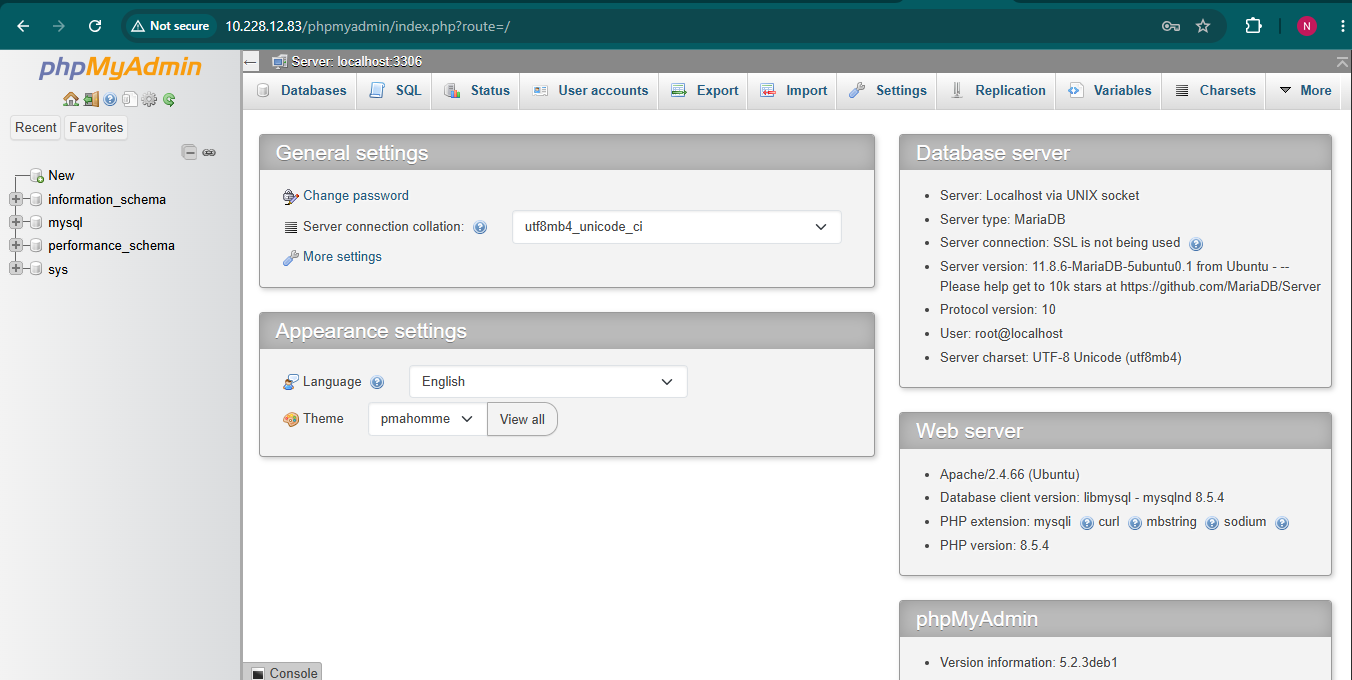
Task: Click the View all themes button
Action: tap(522, 419)
